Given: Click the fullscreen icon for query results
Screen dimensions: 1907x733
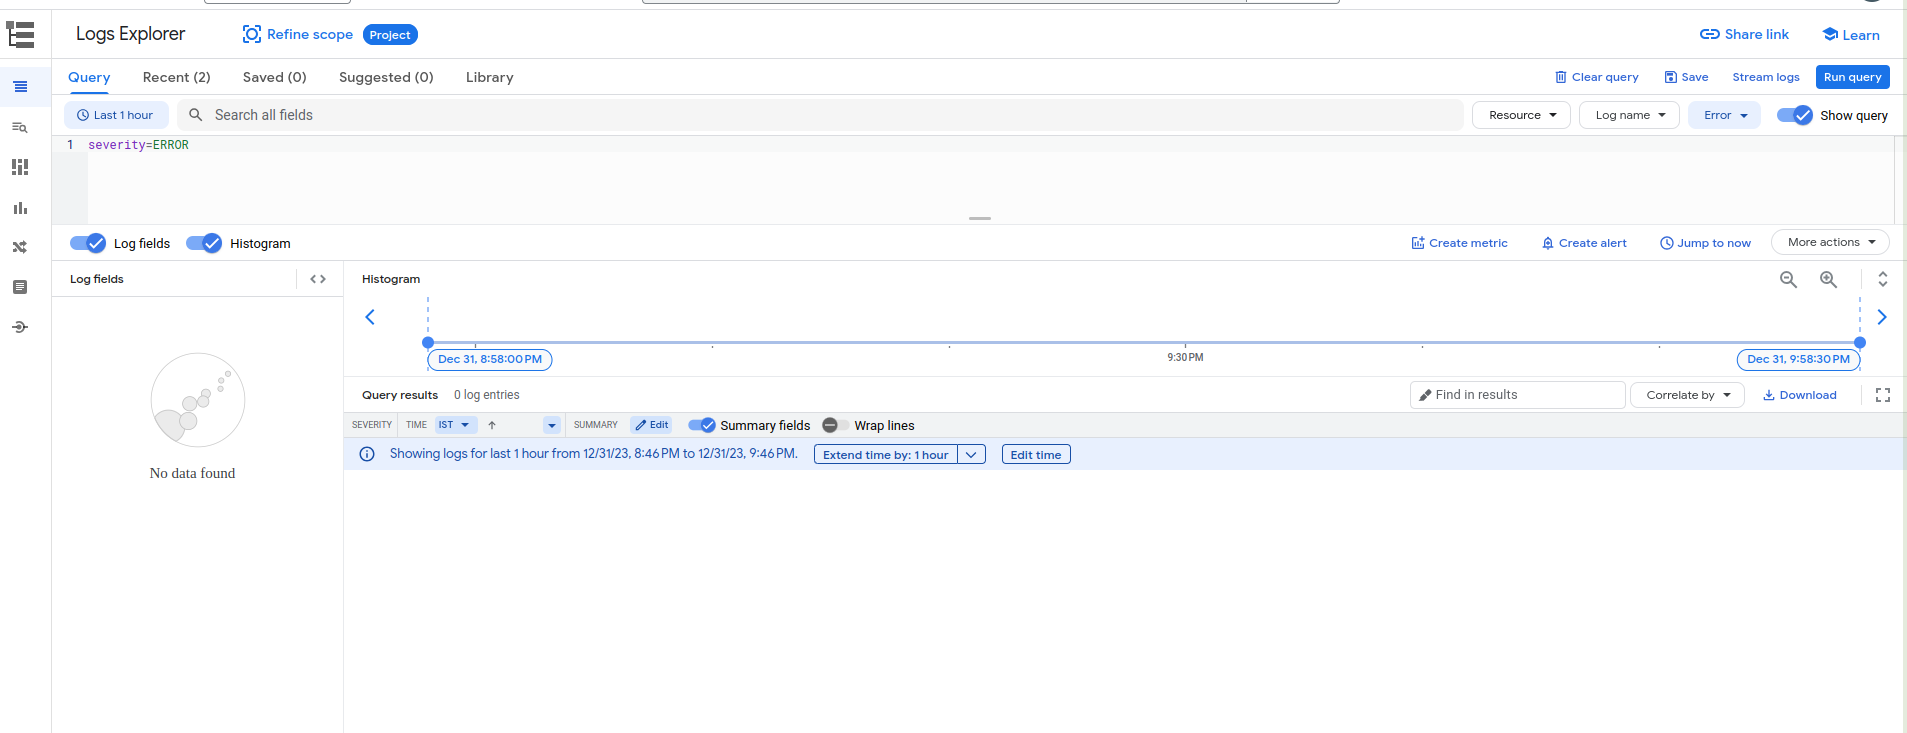Looking at the screenshot, I should click(1882, 395).
